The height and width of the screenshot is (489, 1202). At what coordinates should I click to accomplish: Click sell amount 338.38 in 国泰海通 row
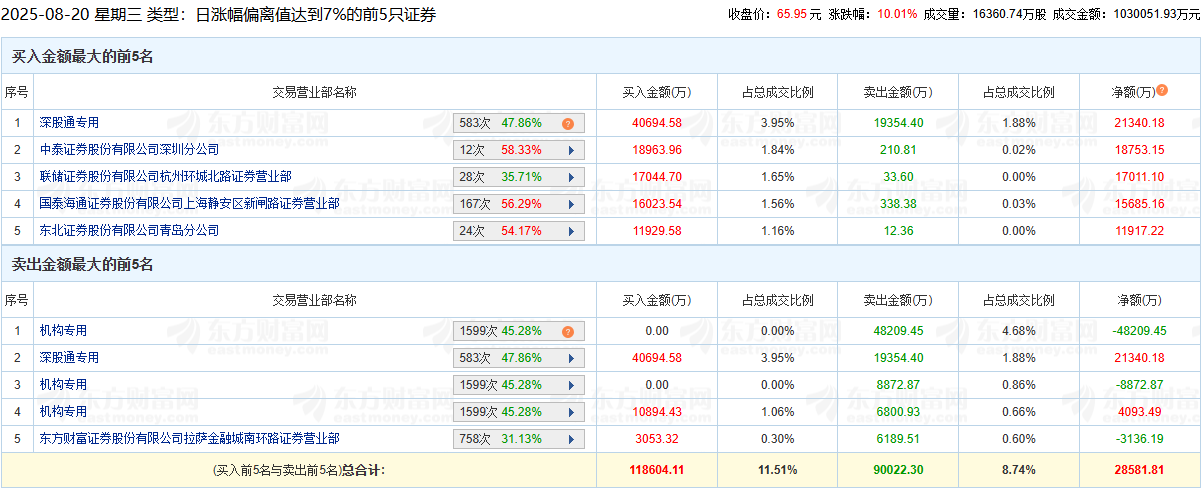point(898,204)
